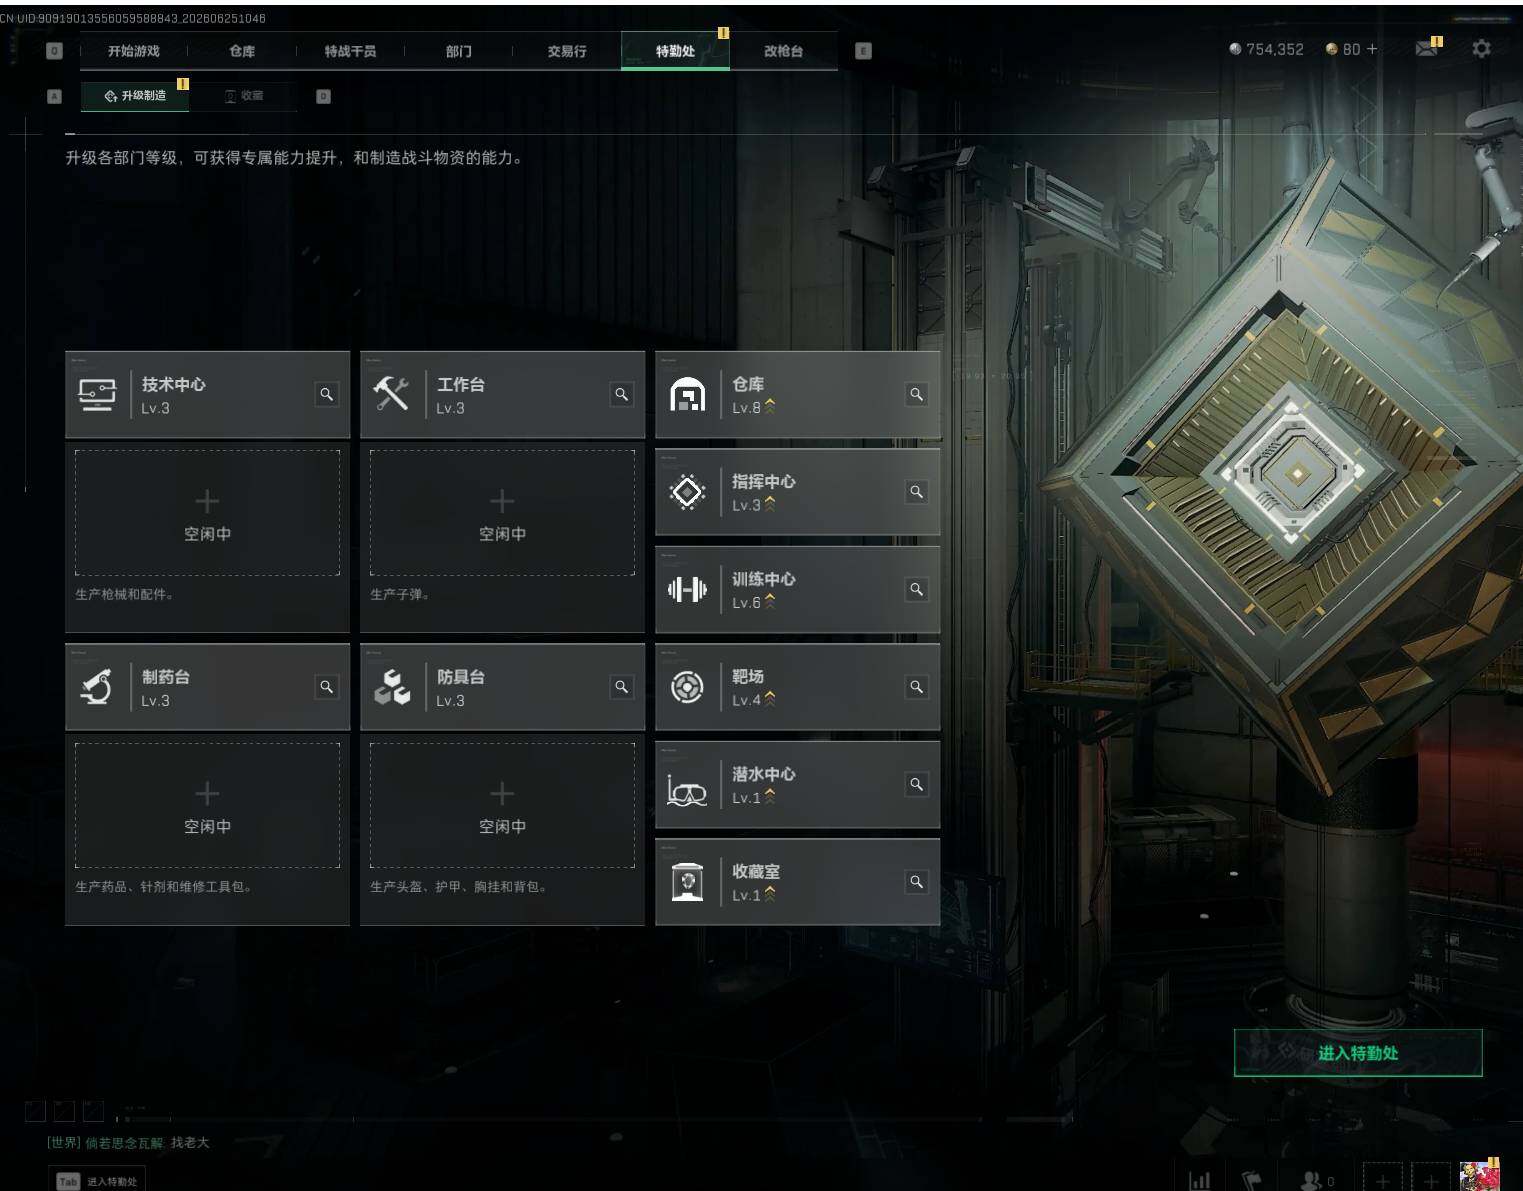1523x1191 pixels.
Task: Click the 训练中心 dumbbell icon
Action: (687, 590)
